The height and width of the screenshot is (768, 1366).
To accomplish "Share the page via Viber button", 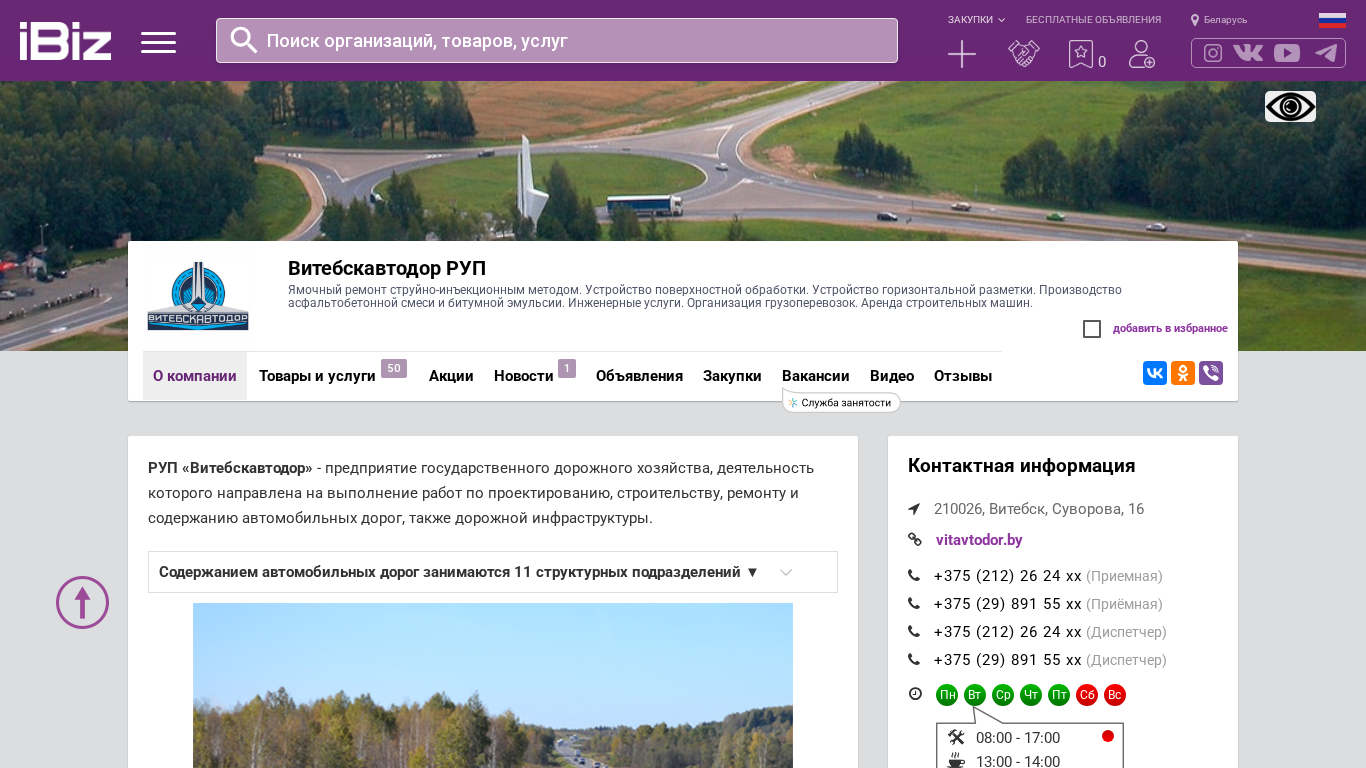I will tap(1211, 373).
